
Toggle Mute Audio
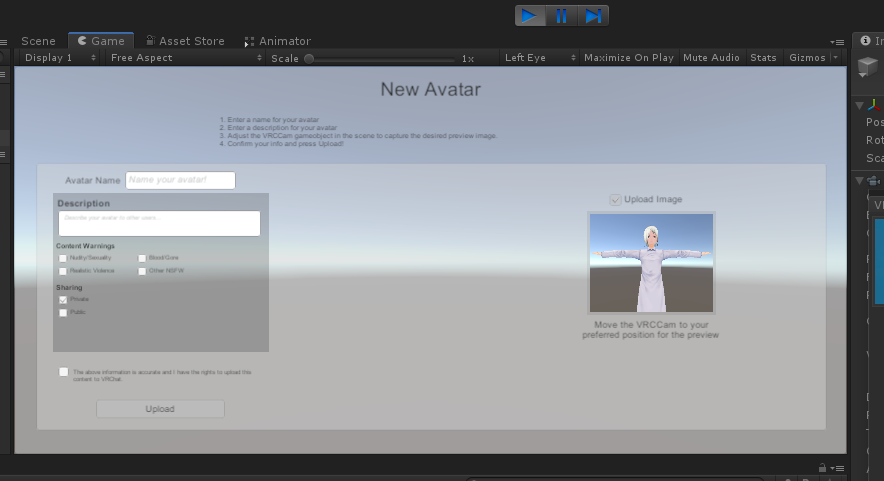[711, 58]
